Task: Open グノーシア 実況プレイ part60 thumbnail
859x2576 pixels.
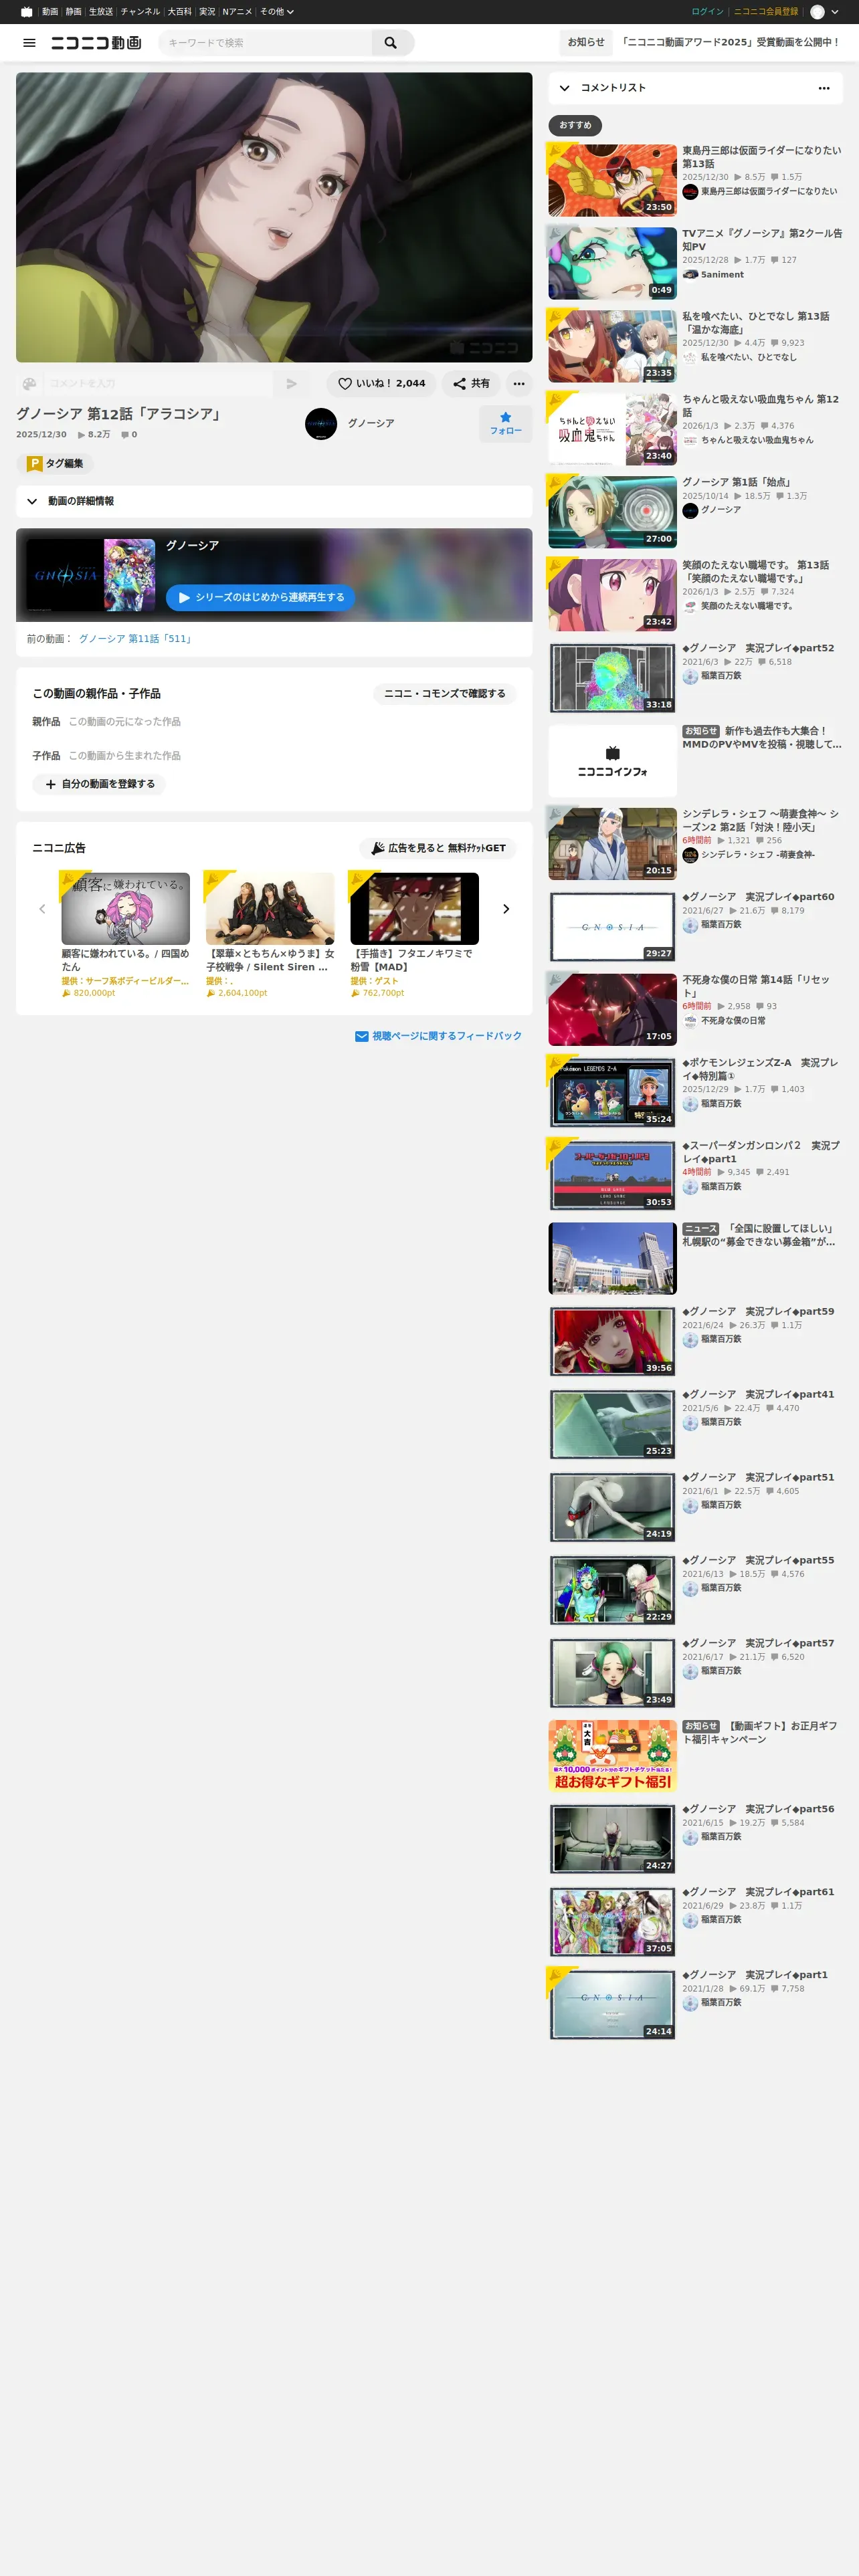Action: pos(613,927)
